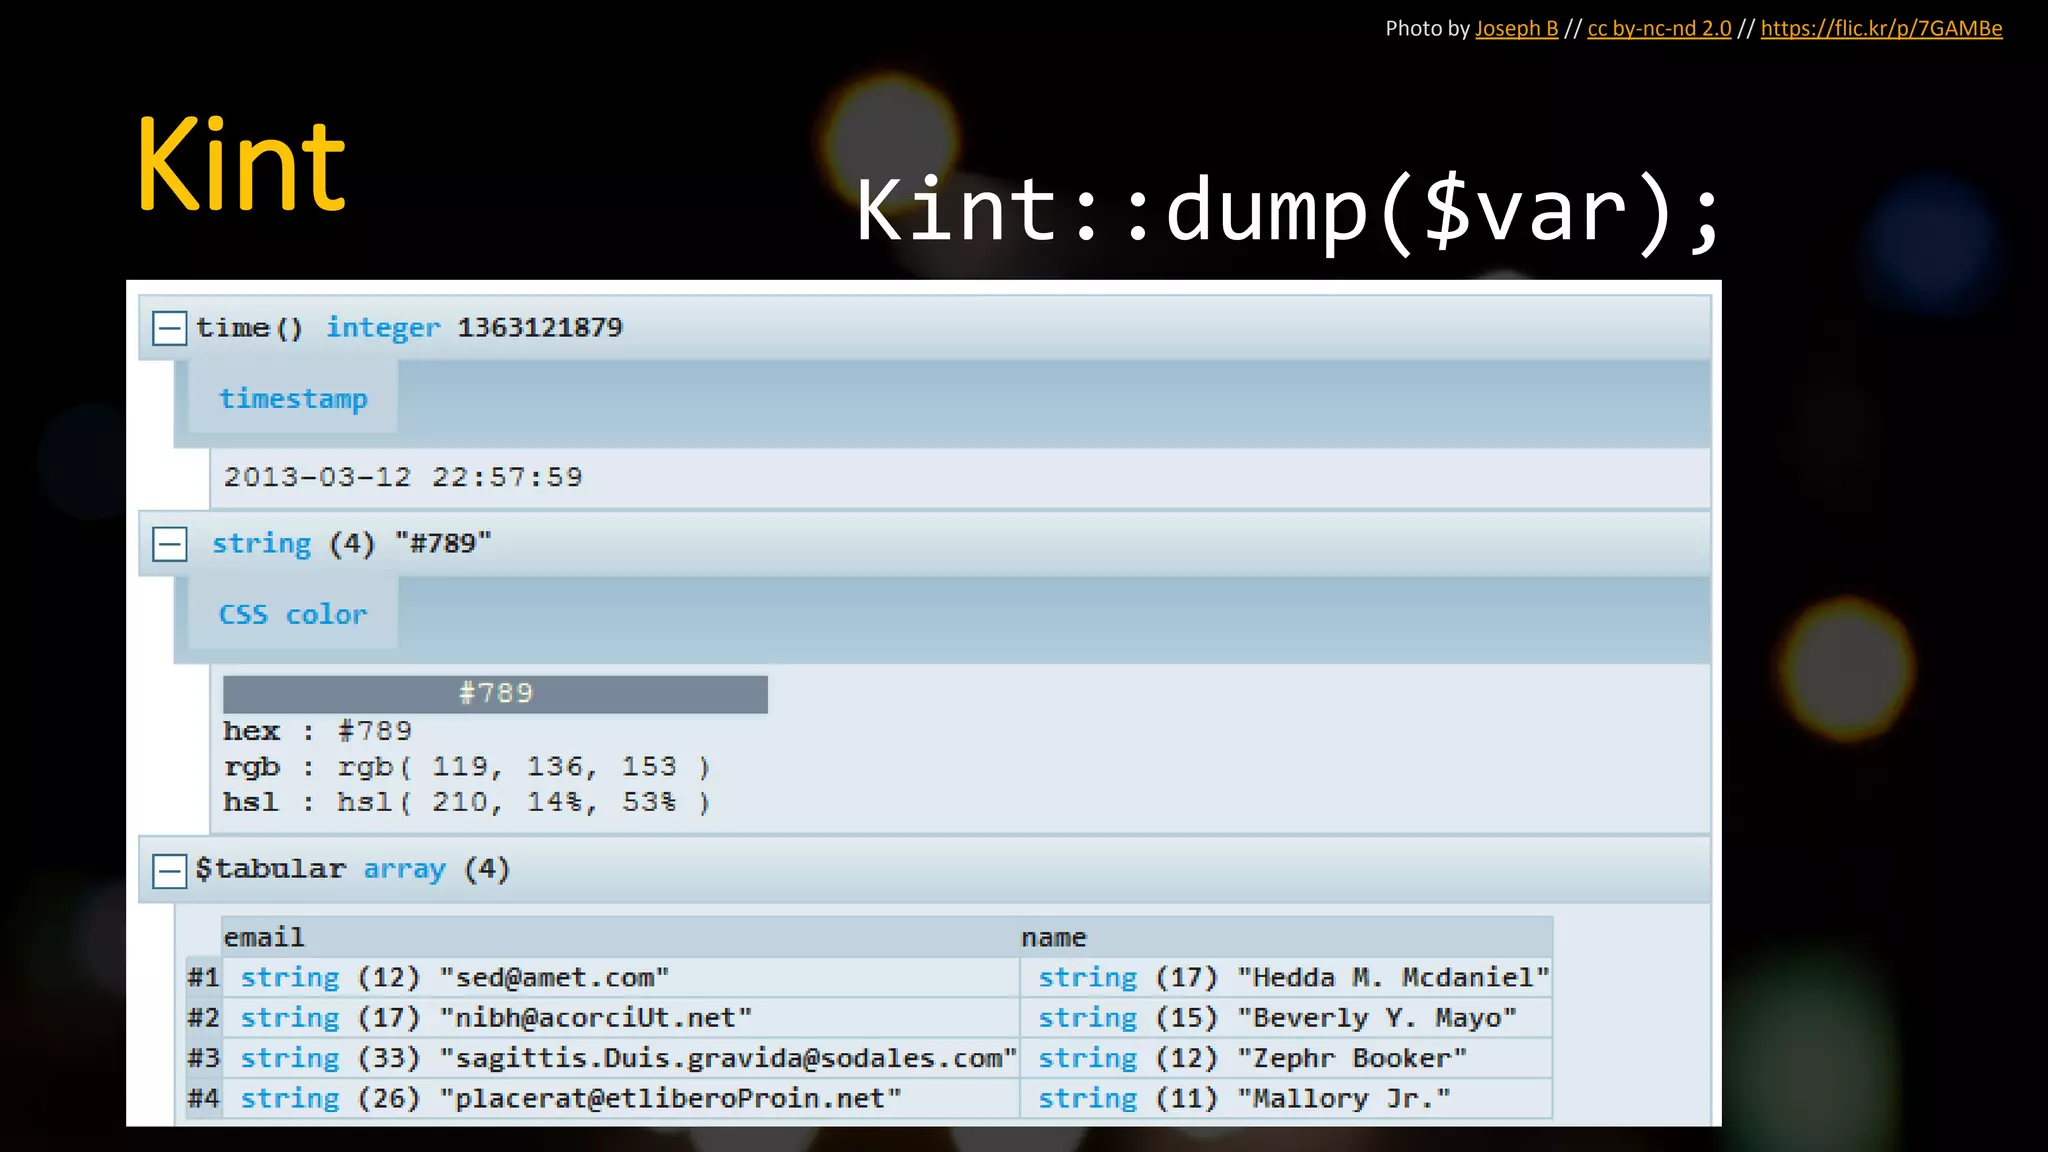This screenshot has width=2048, height=1152.
Task: Click the "placerat@etliberoProin.net" email cell
Action: 620,1098
